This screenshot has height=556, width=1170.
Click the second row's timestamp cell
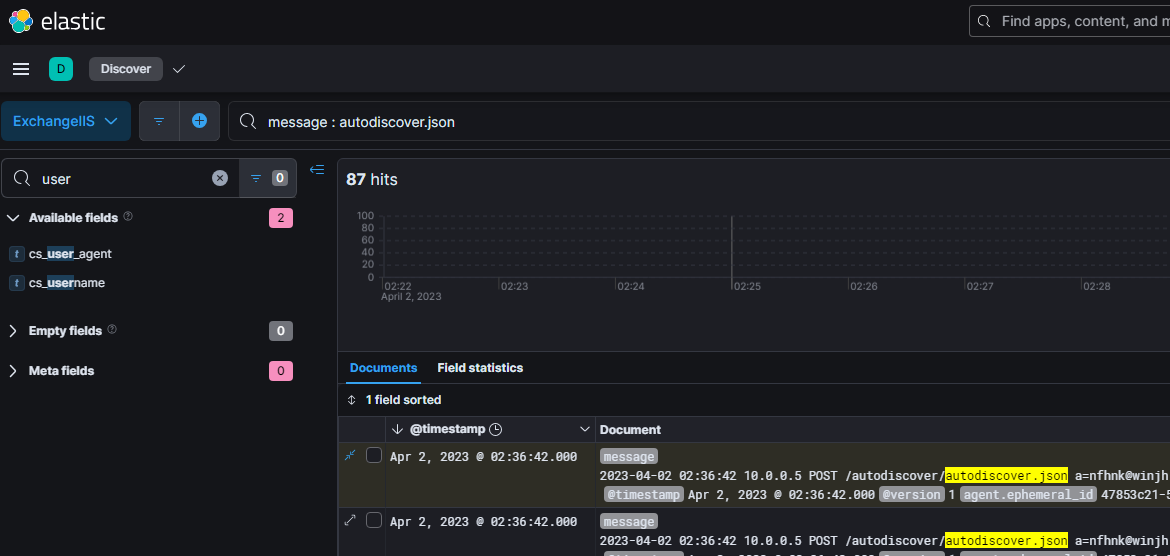pos(484,522)
